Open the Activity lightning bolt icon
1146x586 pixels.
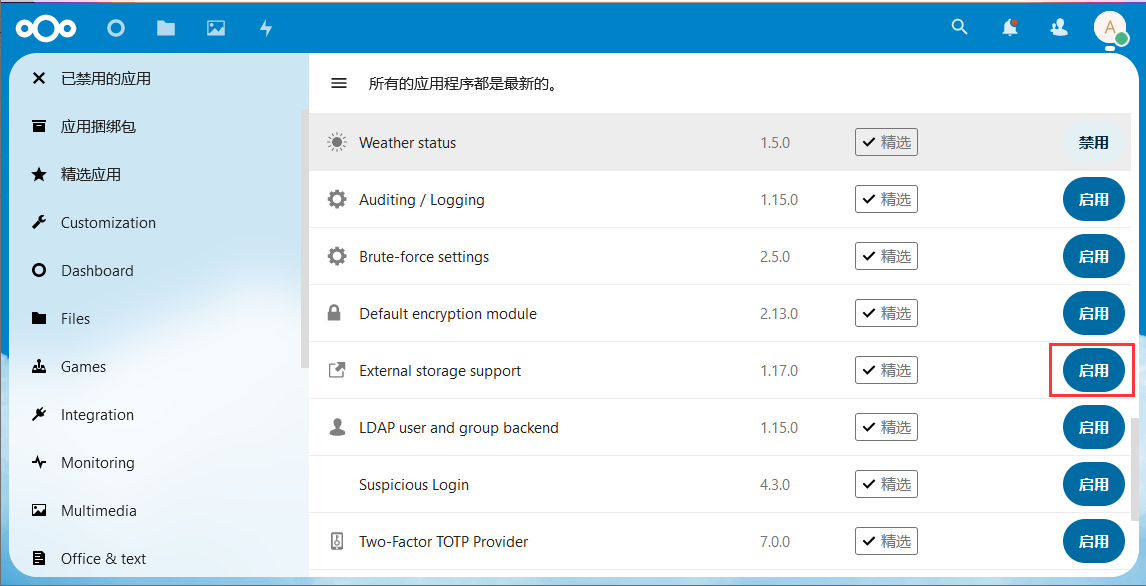(266, 28)
